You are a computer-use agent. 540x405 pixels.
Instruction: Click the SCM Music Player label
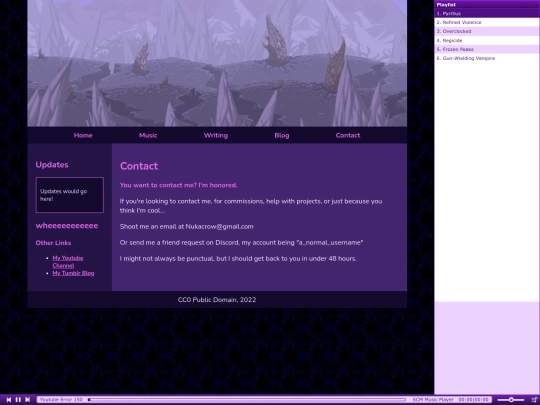[433, 399]
